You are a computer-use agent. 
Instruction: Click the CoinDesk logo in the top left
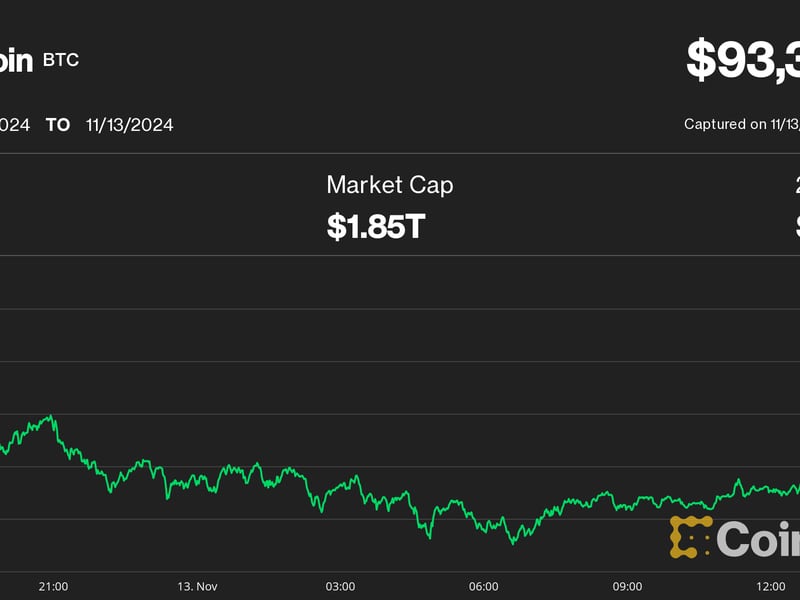point(14,60)
